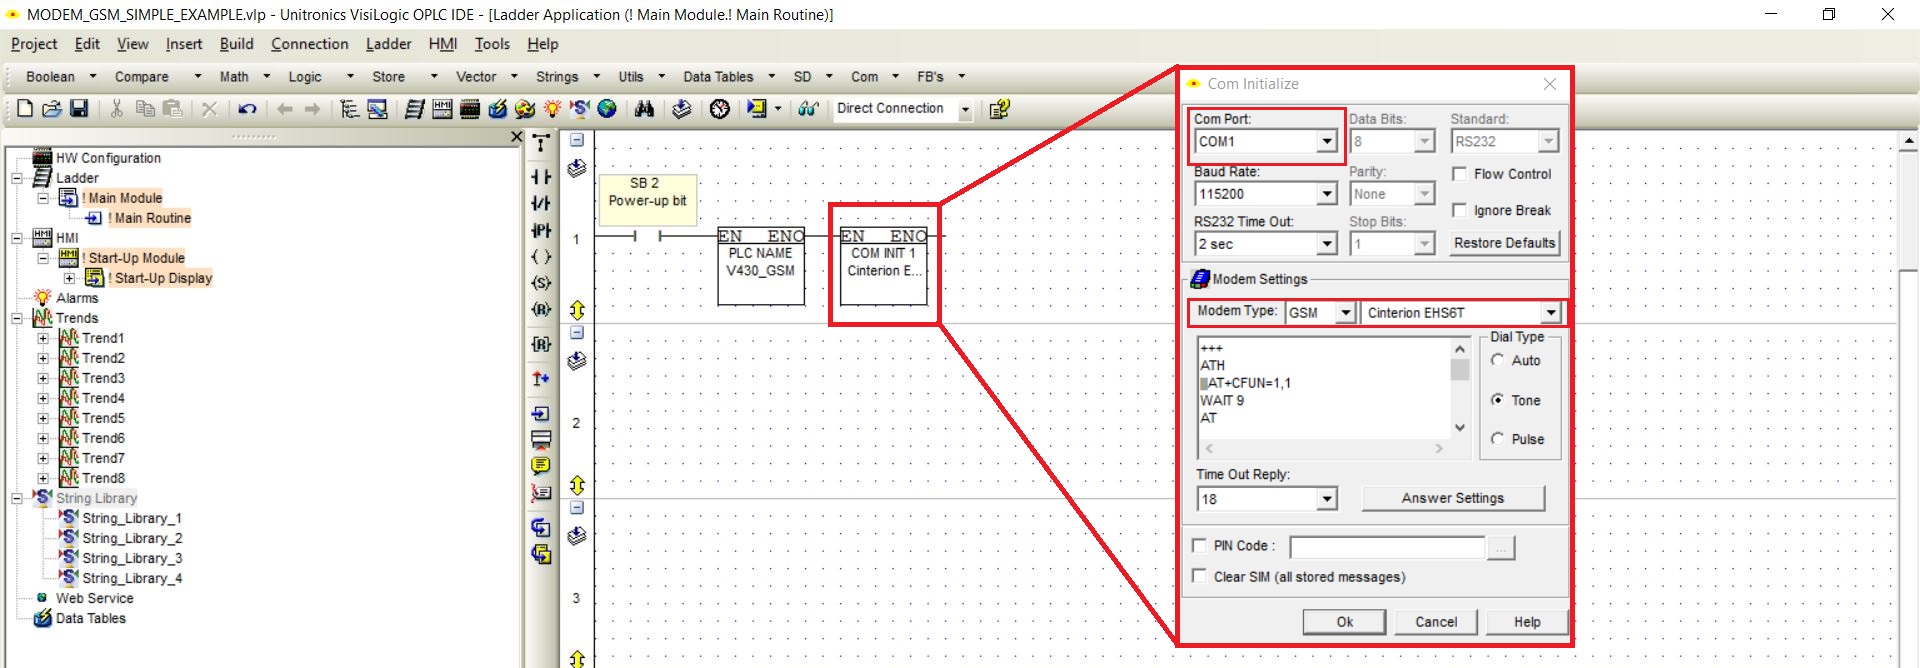The height and width of the screenshot is (668, 1920).
Task: Select the COM INIT 1 function block
Action: 884,266
